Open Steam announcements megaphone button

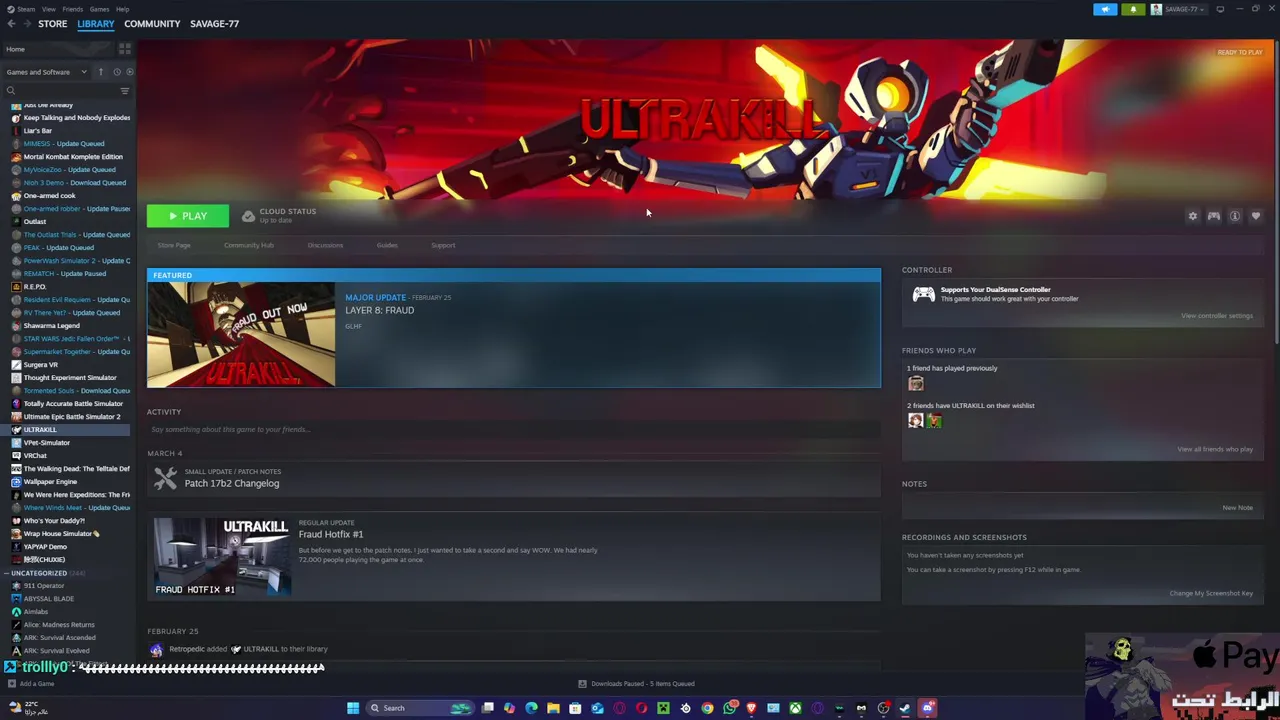[x=1105, y=9]
